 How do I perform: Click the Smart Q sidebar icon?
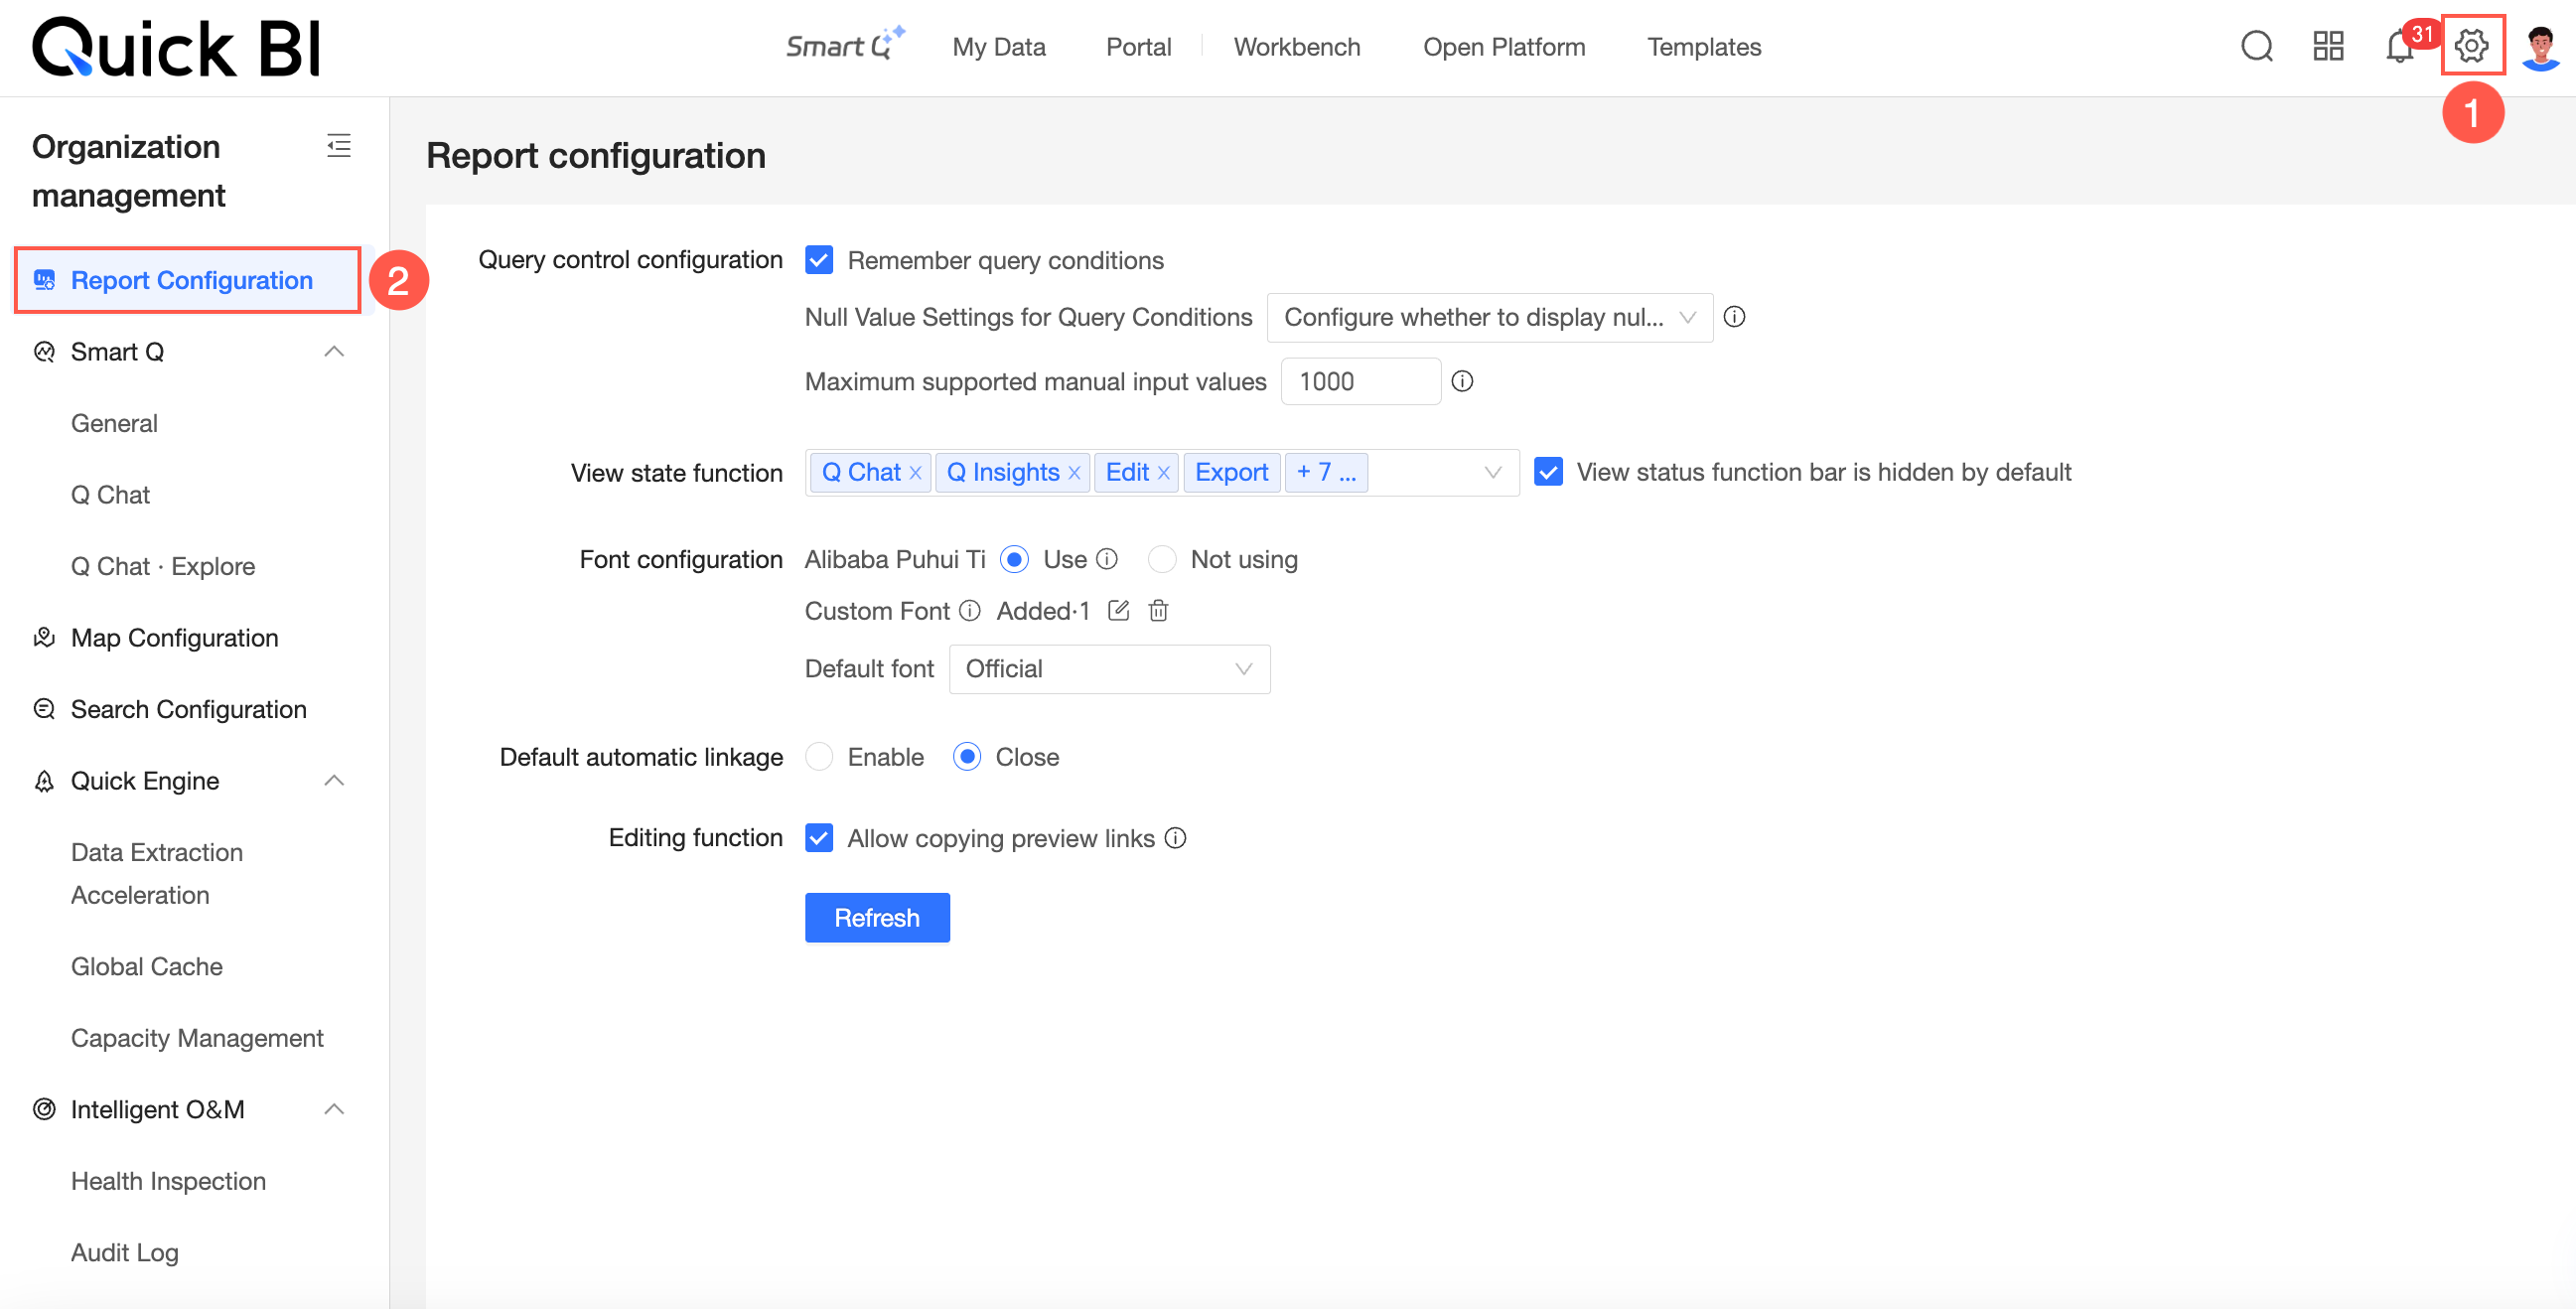pyautogui.click(x=44, y=352)
